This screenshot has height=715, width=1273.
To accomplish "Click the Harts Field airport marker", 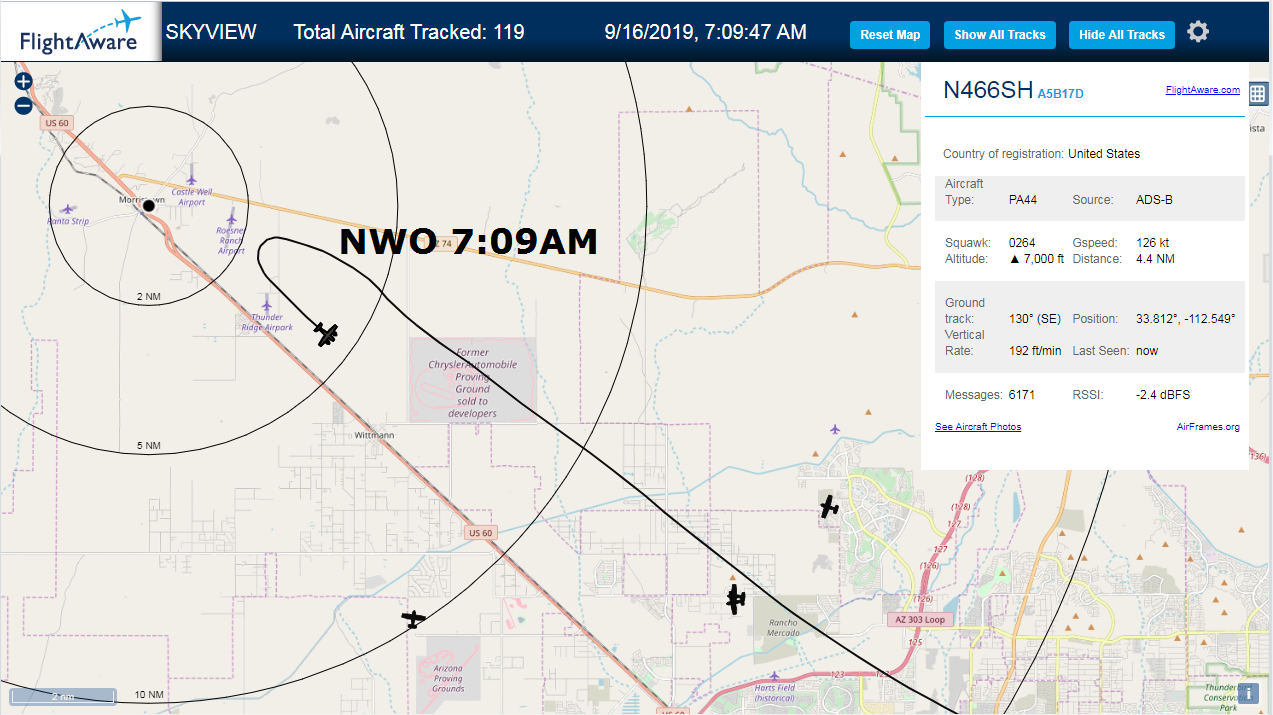I will tap(774, 677).
